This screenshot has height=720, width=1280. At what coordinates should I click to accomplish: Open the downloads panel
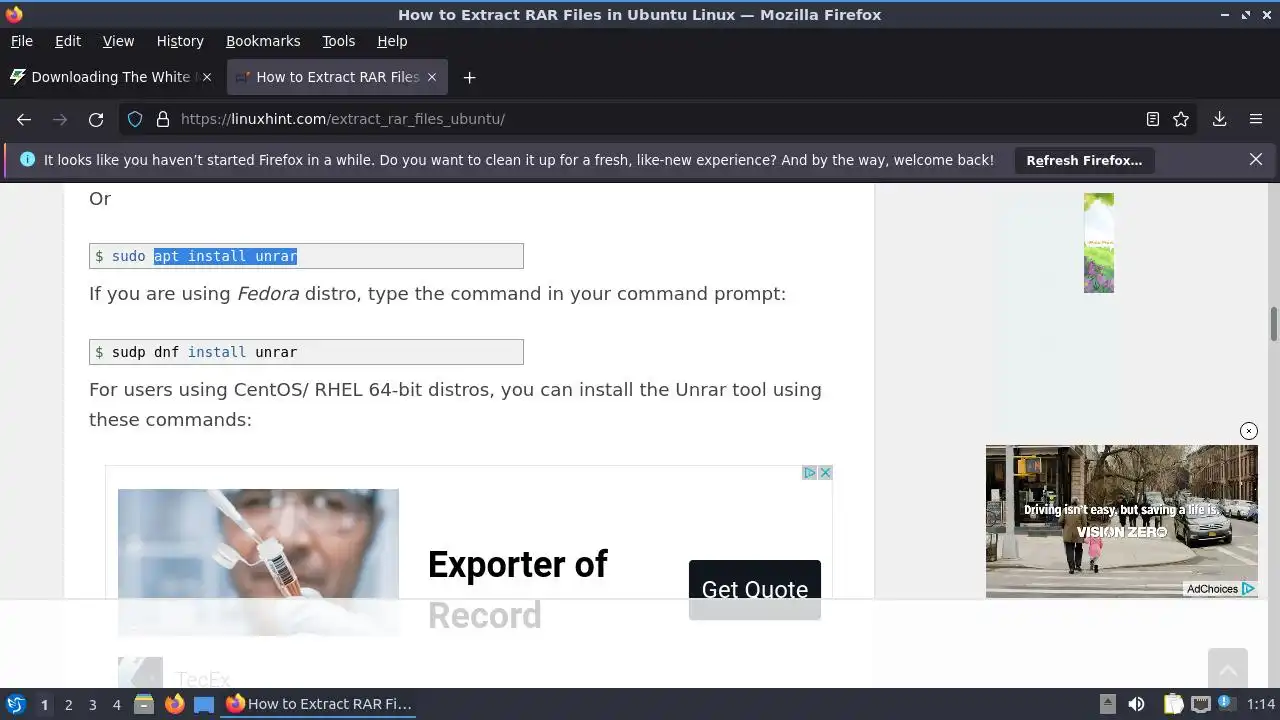pyautogui.click(x=1219, y=119)
